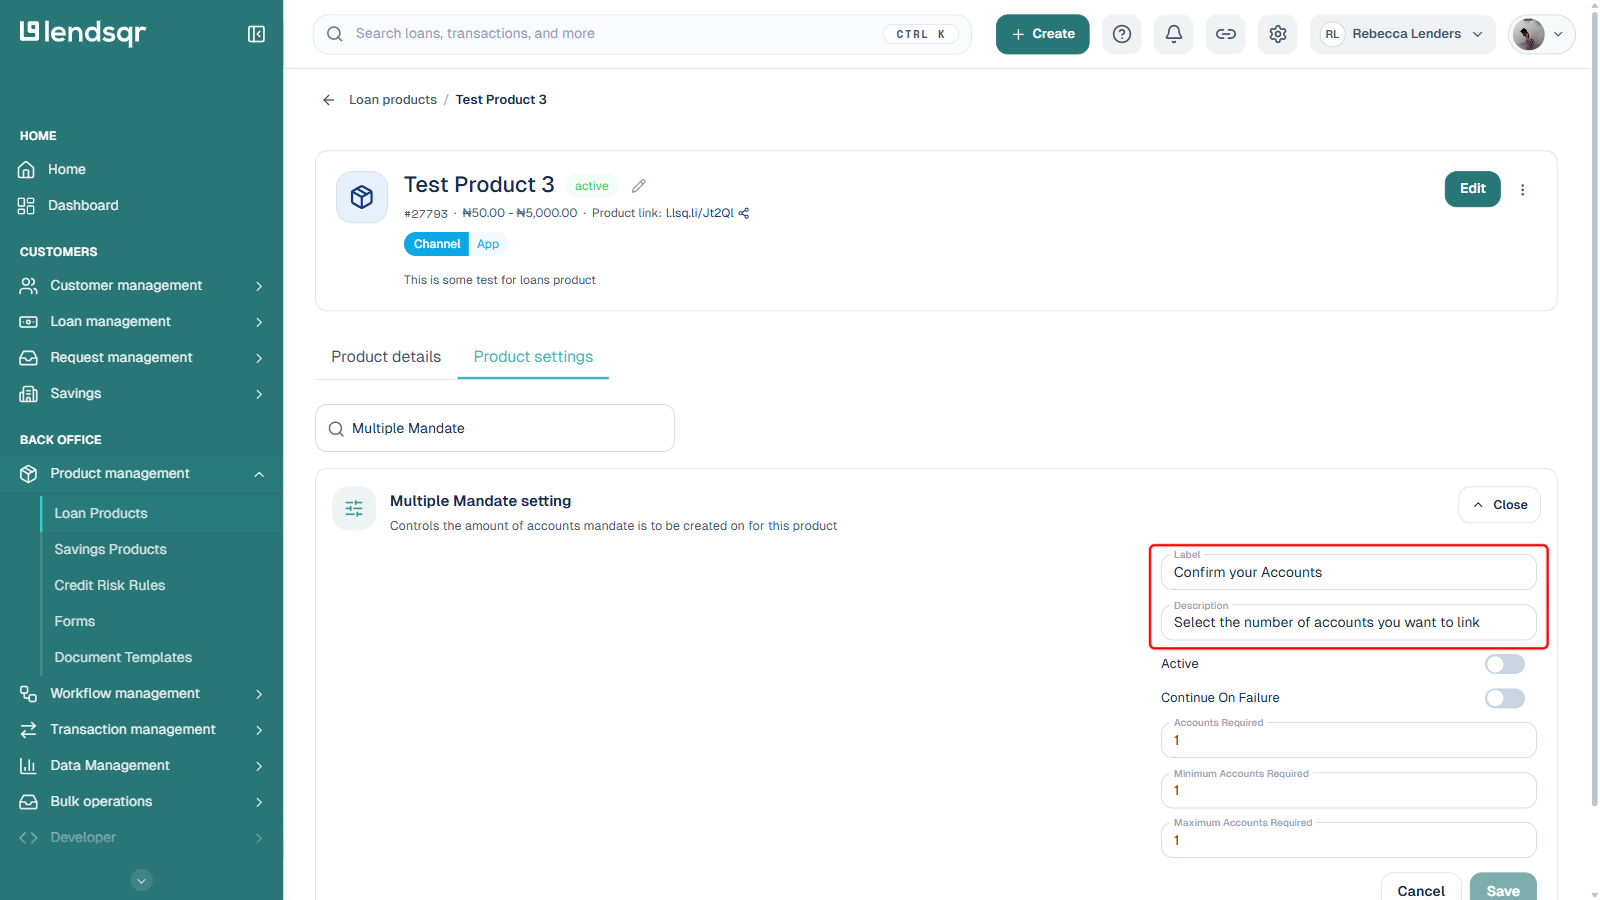This screenshot has width=1600, height=900.
Task: Expand Savings chevron
Action: pos(259,394)
